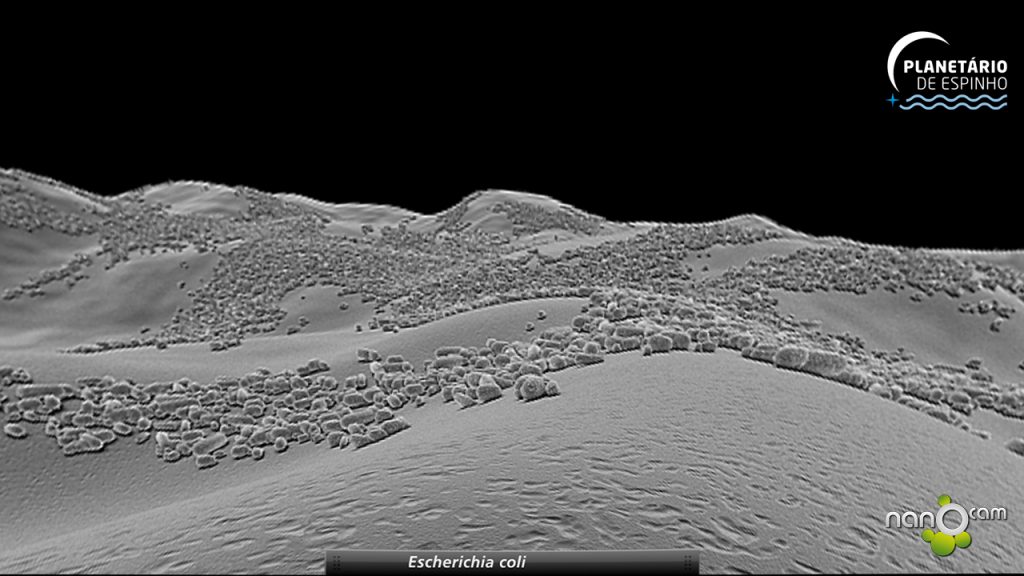This screenshot has height=576, width=1024.
Task: Click the Planetário de Espinho logo text
Action: point(954,67)
